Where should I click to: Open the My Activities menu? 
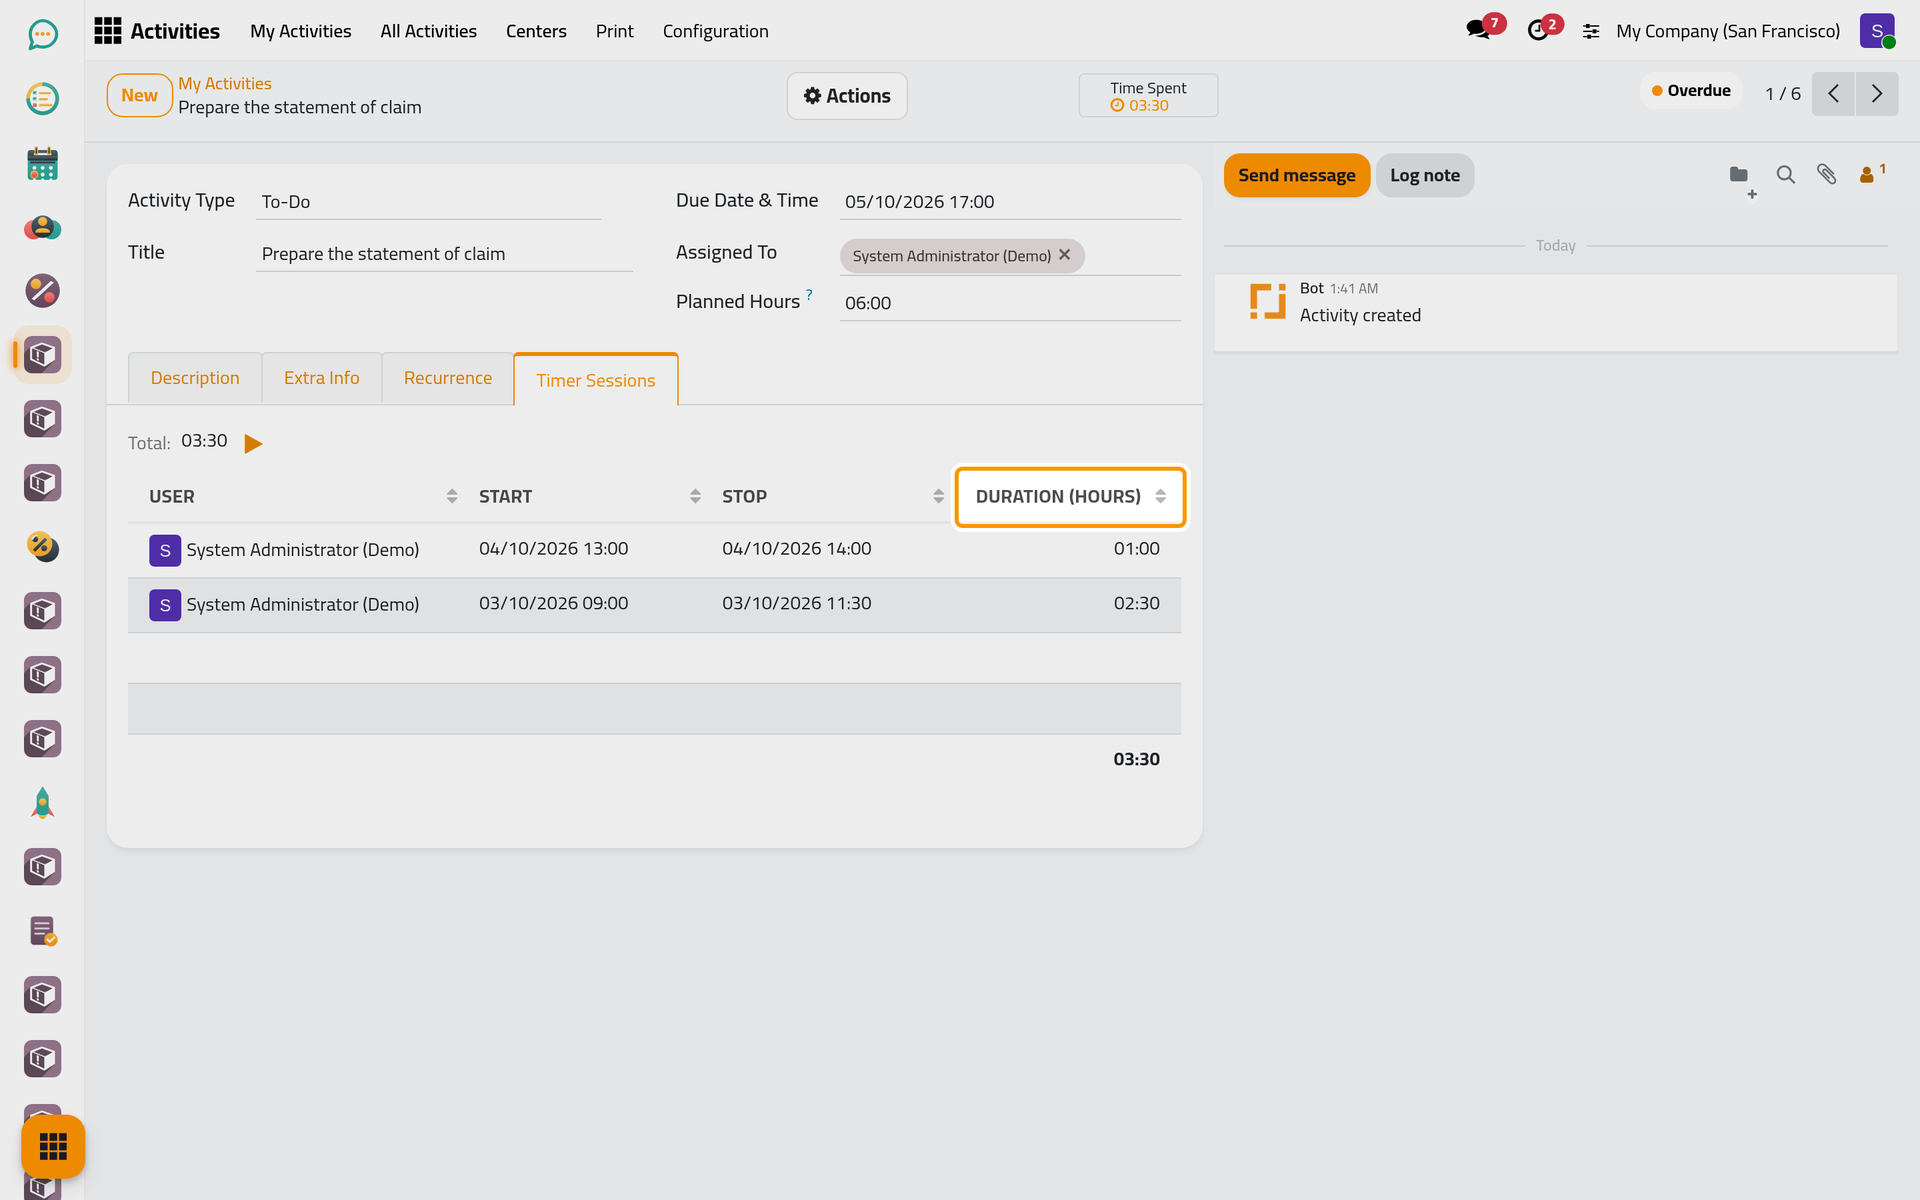pos(301,31)
